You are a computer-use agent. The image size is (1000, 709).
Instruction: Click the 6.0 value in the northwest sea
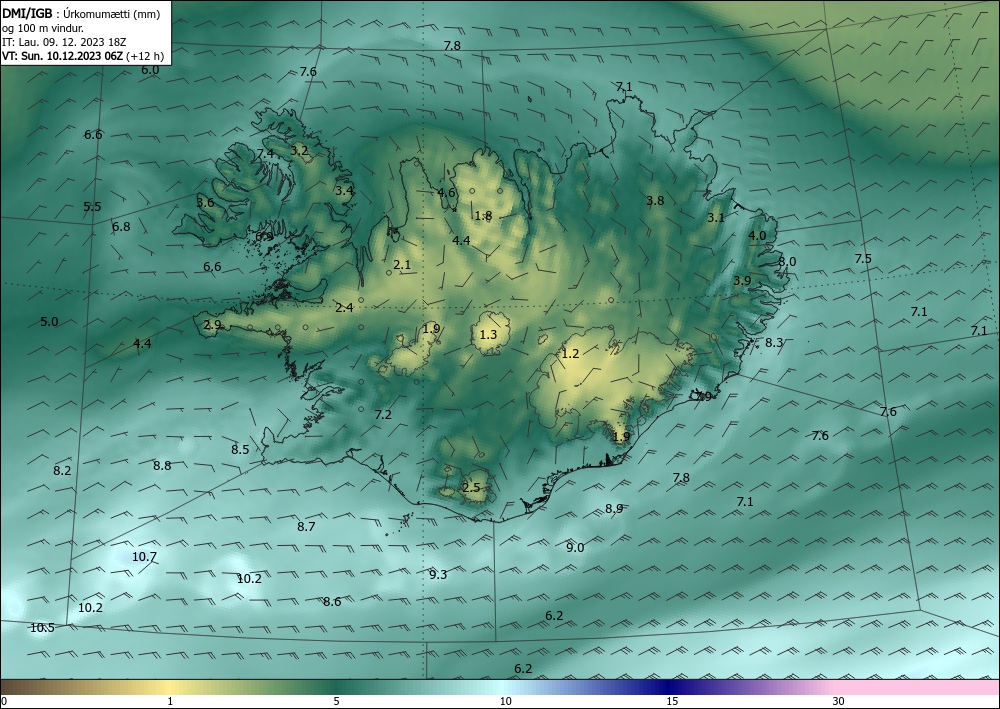[x=150, y=69]
